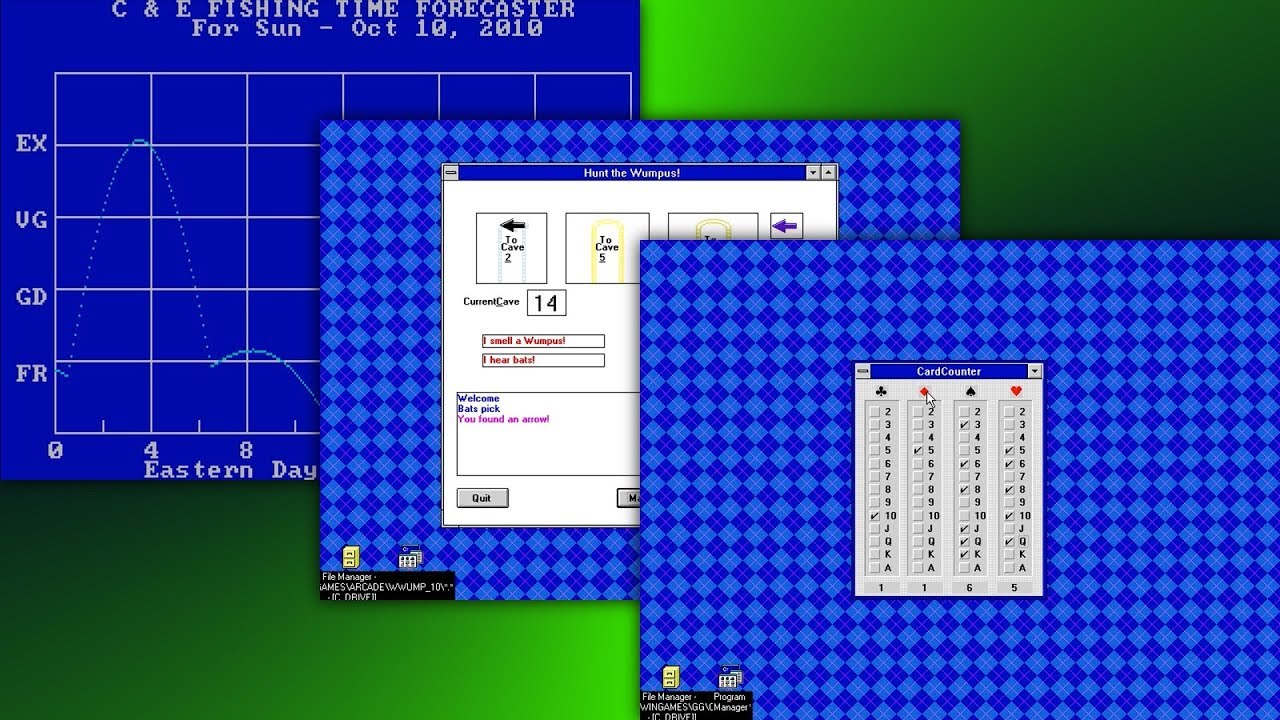The width and height of the screenshot is (1280, 720).
Task: Click the CardCounter title bar
Action: (x=949, y=371)
